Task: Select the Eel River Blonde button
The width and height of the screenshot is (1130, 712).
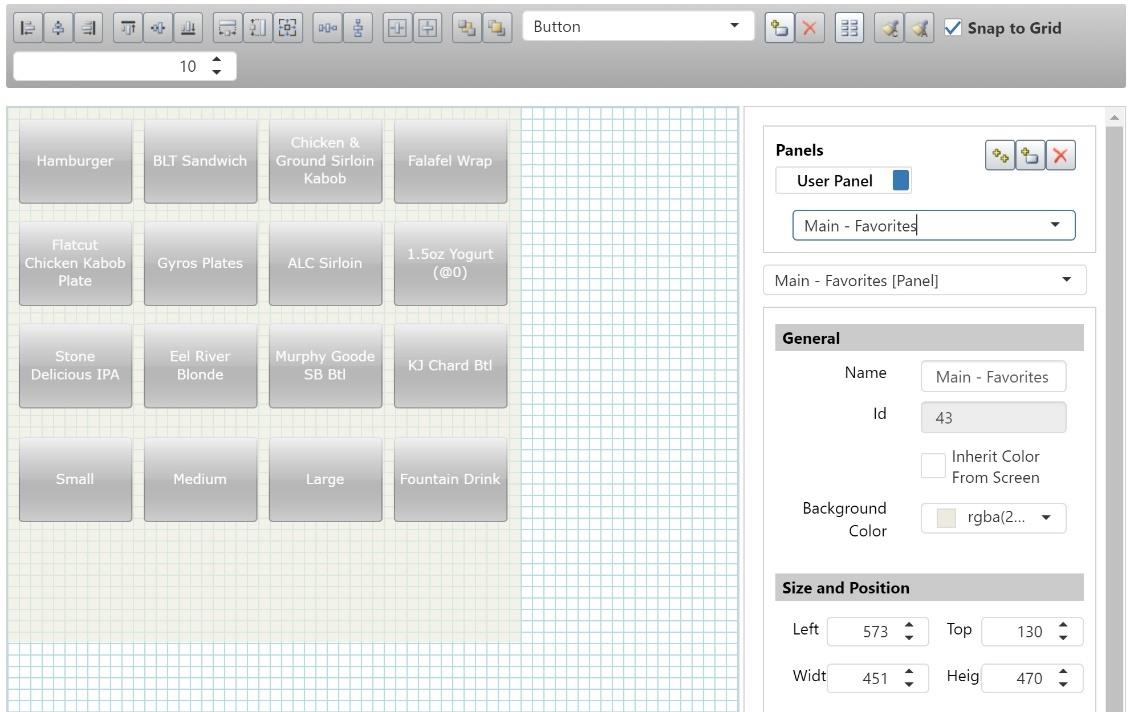Action: (200, 365)
